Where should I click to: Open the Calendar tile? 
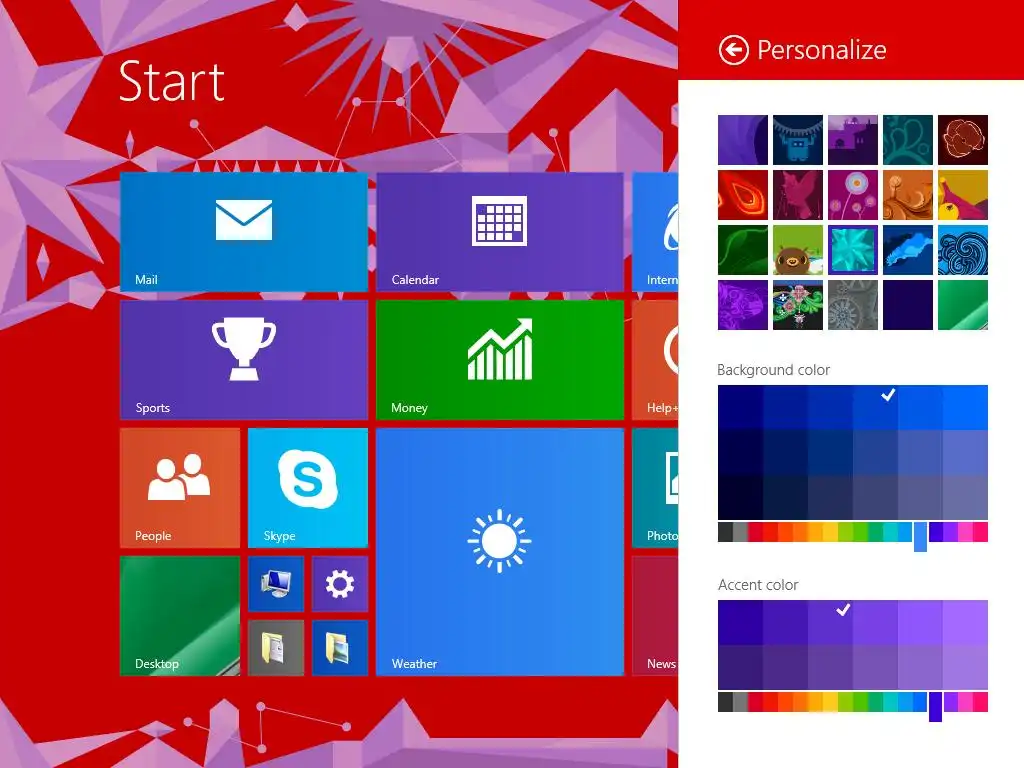[500, 232]
